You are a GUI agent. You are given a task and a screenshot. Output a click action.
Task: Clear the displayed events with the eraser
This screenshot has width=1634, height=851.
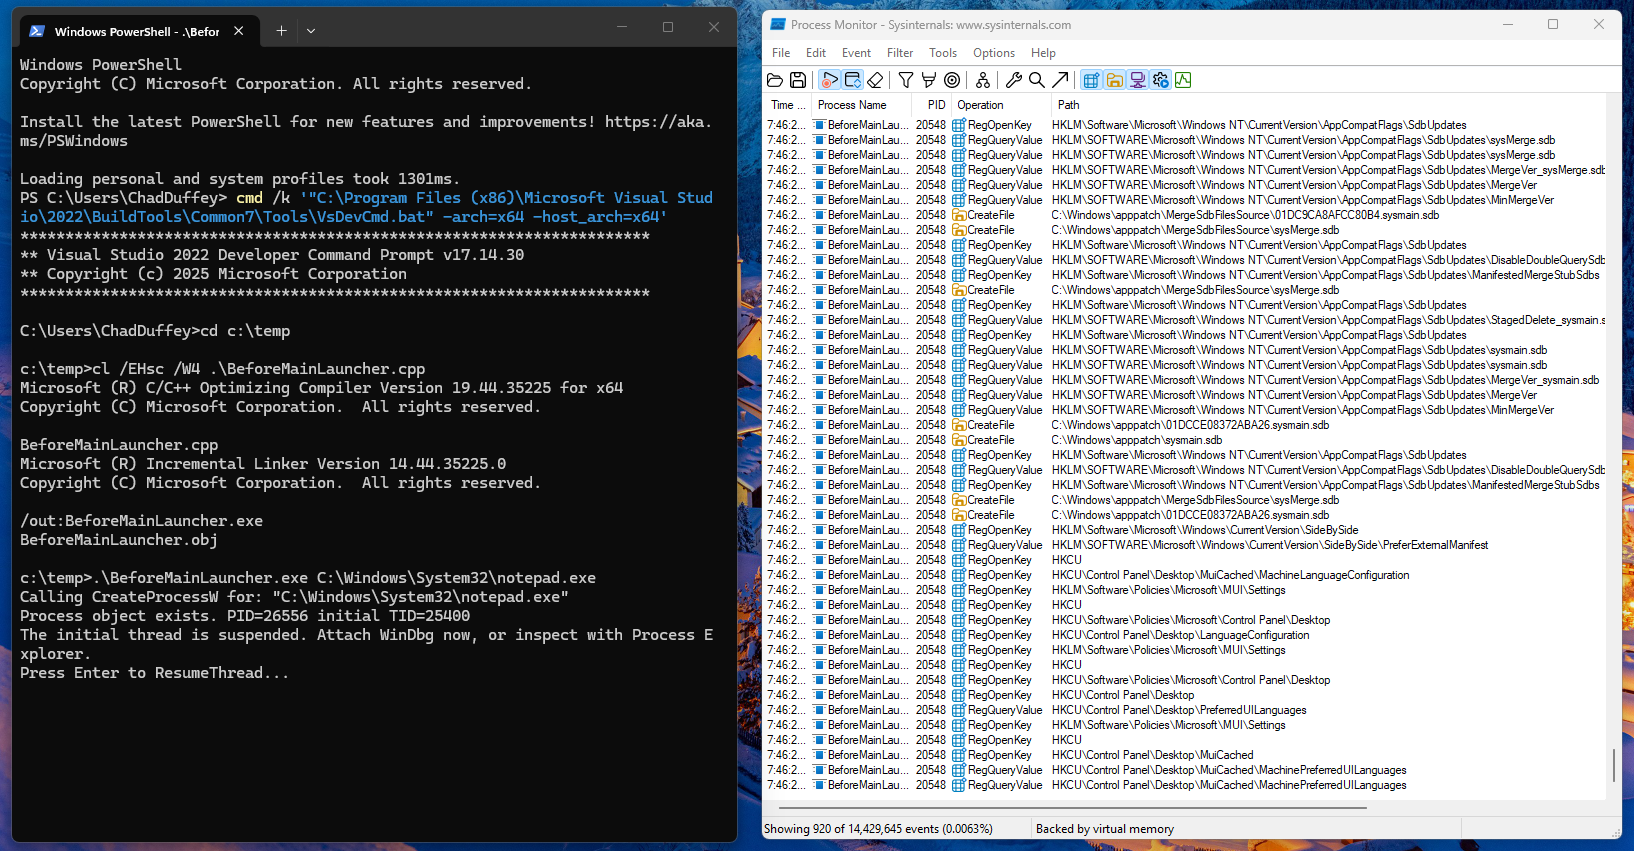(x=875, y=80)
